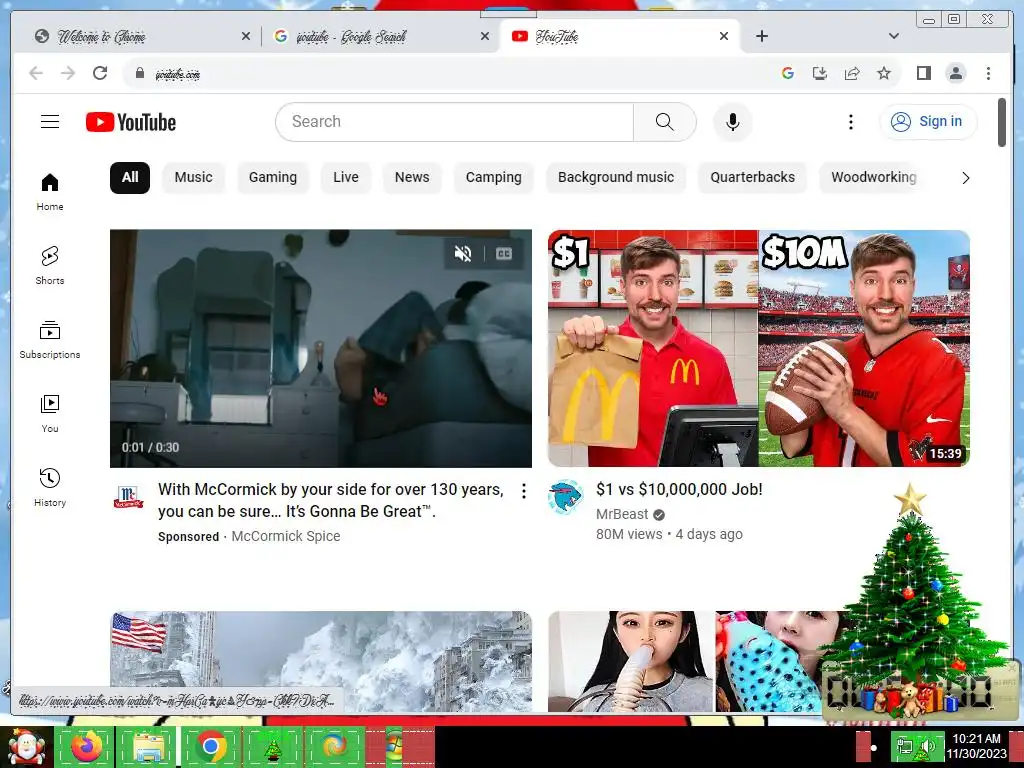
Task: Select the Camping filter chip
Action: pos(494,178)
